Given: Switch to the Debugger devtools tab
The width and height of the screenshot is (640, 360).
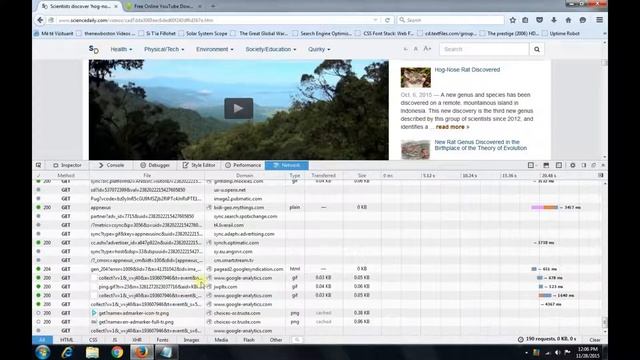Looking at the screenshot, I should coord(155,165).
